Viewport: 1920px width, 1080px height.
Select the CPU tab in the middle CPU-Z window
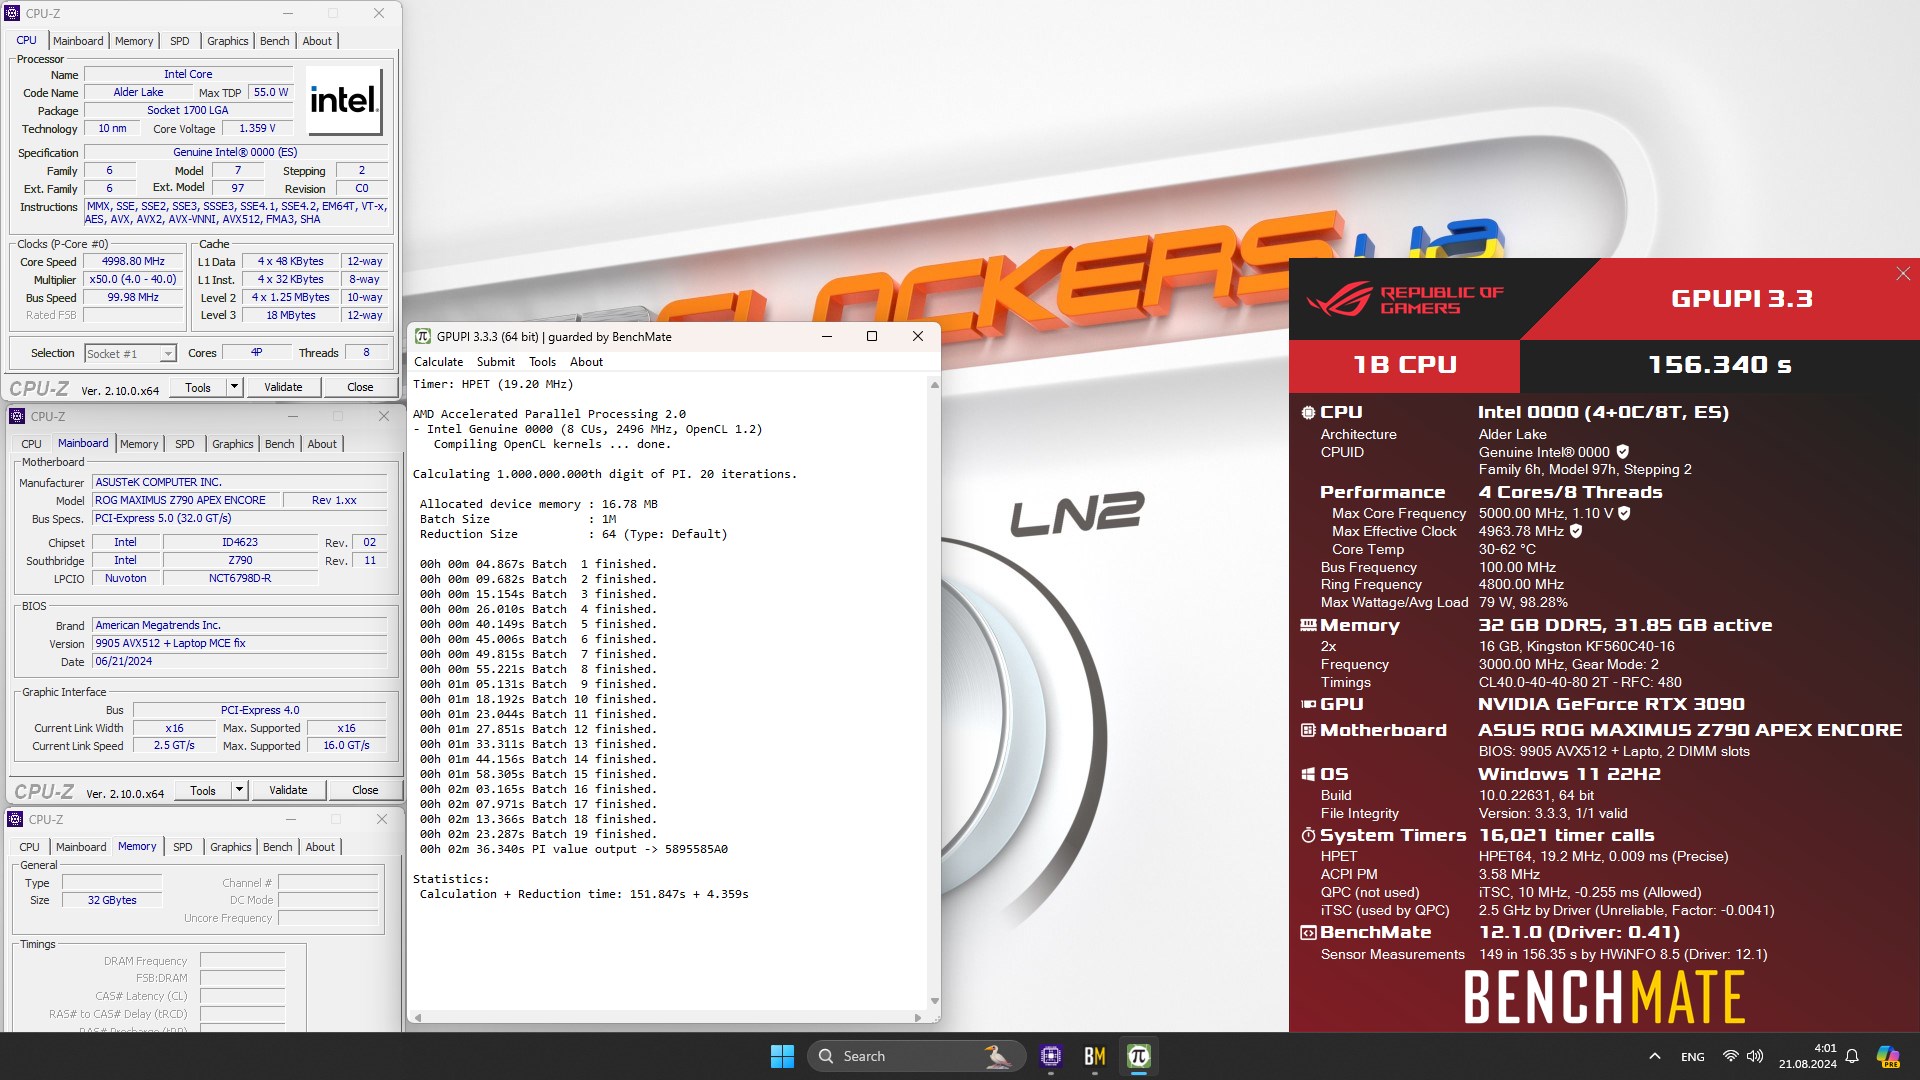coord(32,444)
